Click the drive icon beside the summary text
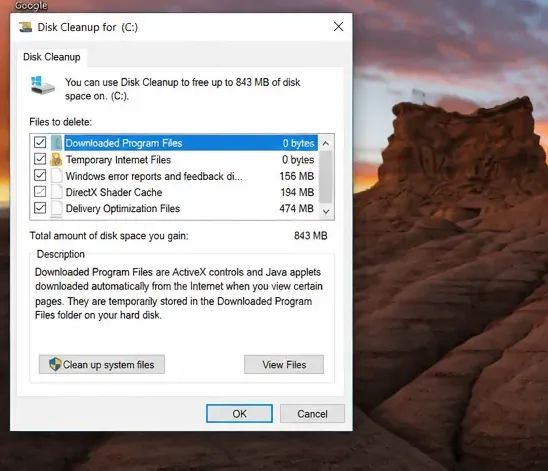548x471 pixels. coord(43,86)
